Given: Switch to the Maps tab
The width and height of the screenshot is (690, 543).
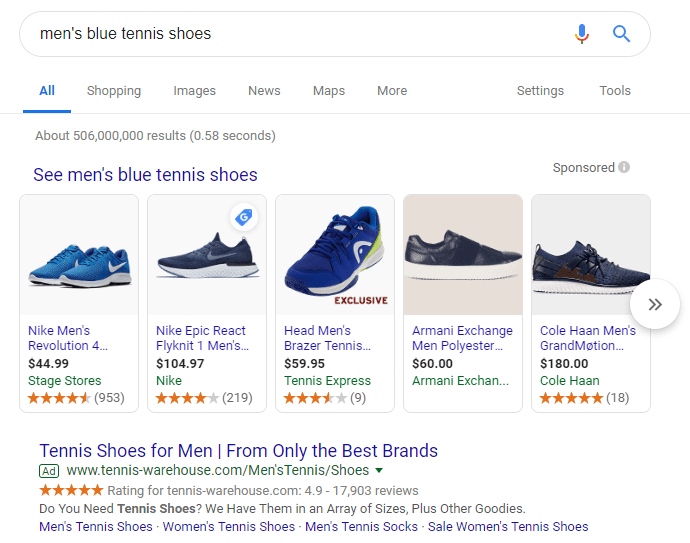Looking at the screenshot, I should [329, 91].
